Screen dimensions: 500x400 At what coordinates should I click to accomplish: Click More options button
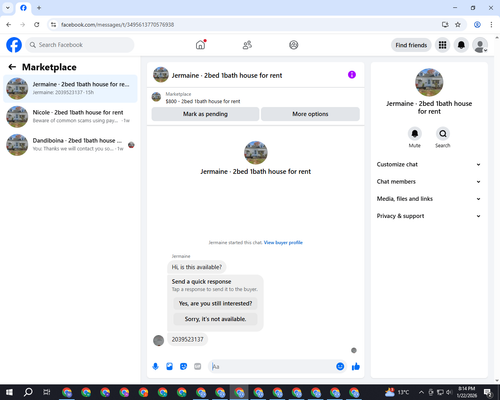click(x=310, y=114)
